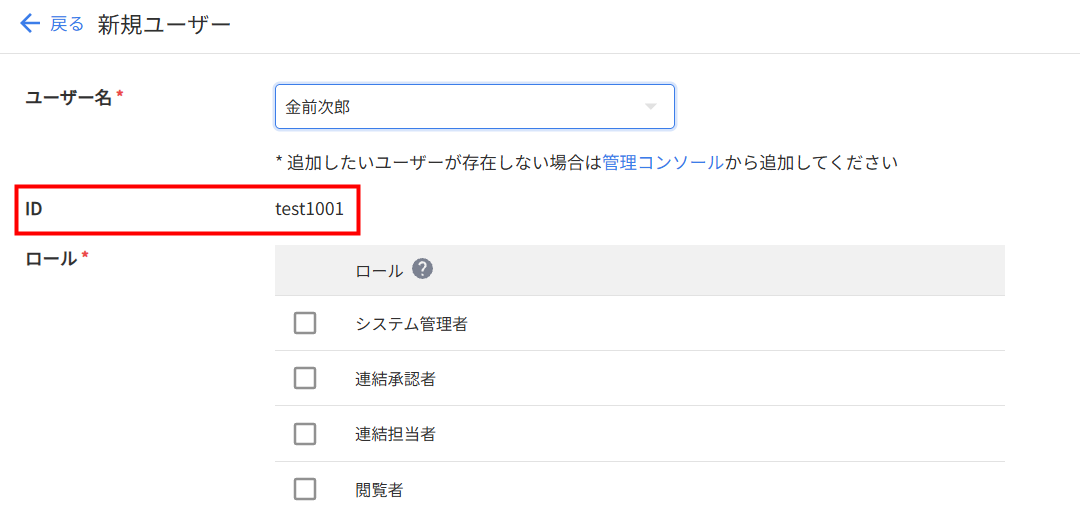The image size is (1080, 512).
Task: Click the ID field label
Action: pyautogui.click(x=33, y=209)
